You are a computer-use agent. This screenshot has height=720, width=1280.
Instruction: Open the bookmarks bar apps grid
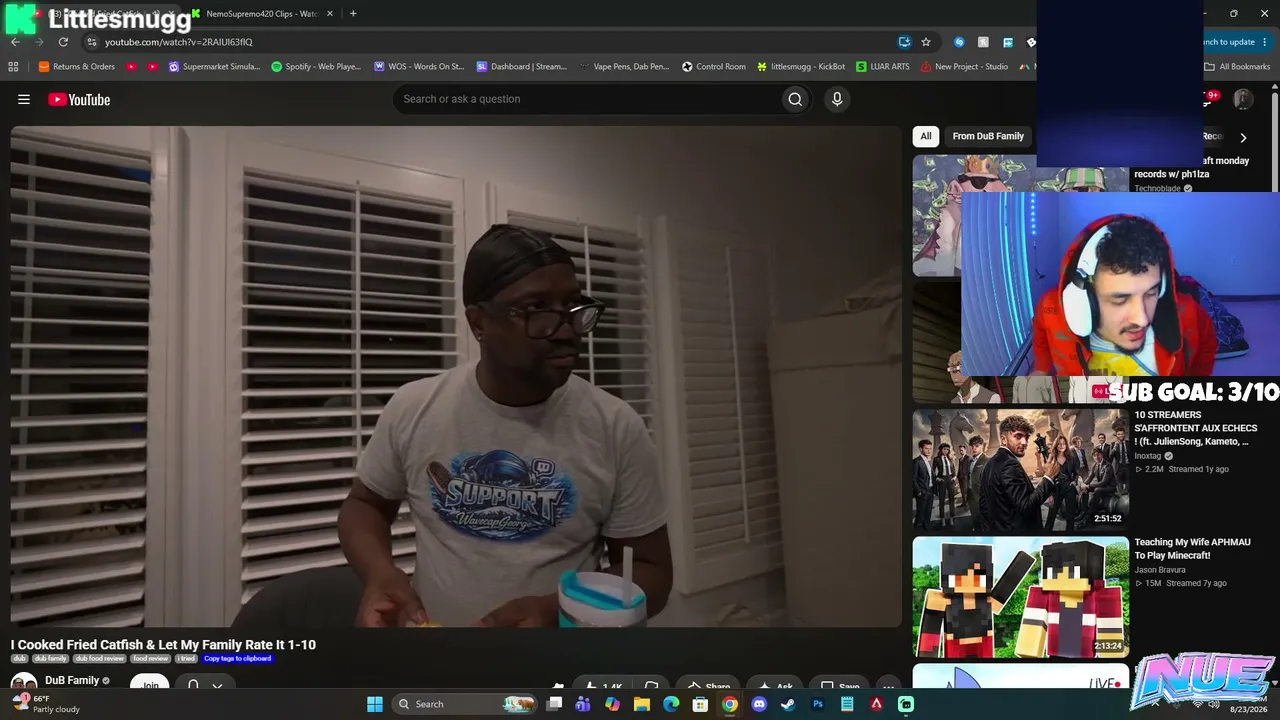[x=13, y=67]
